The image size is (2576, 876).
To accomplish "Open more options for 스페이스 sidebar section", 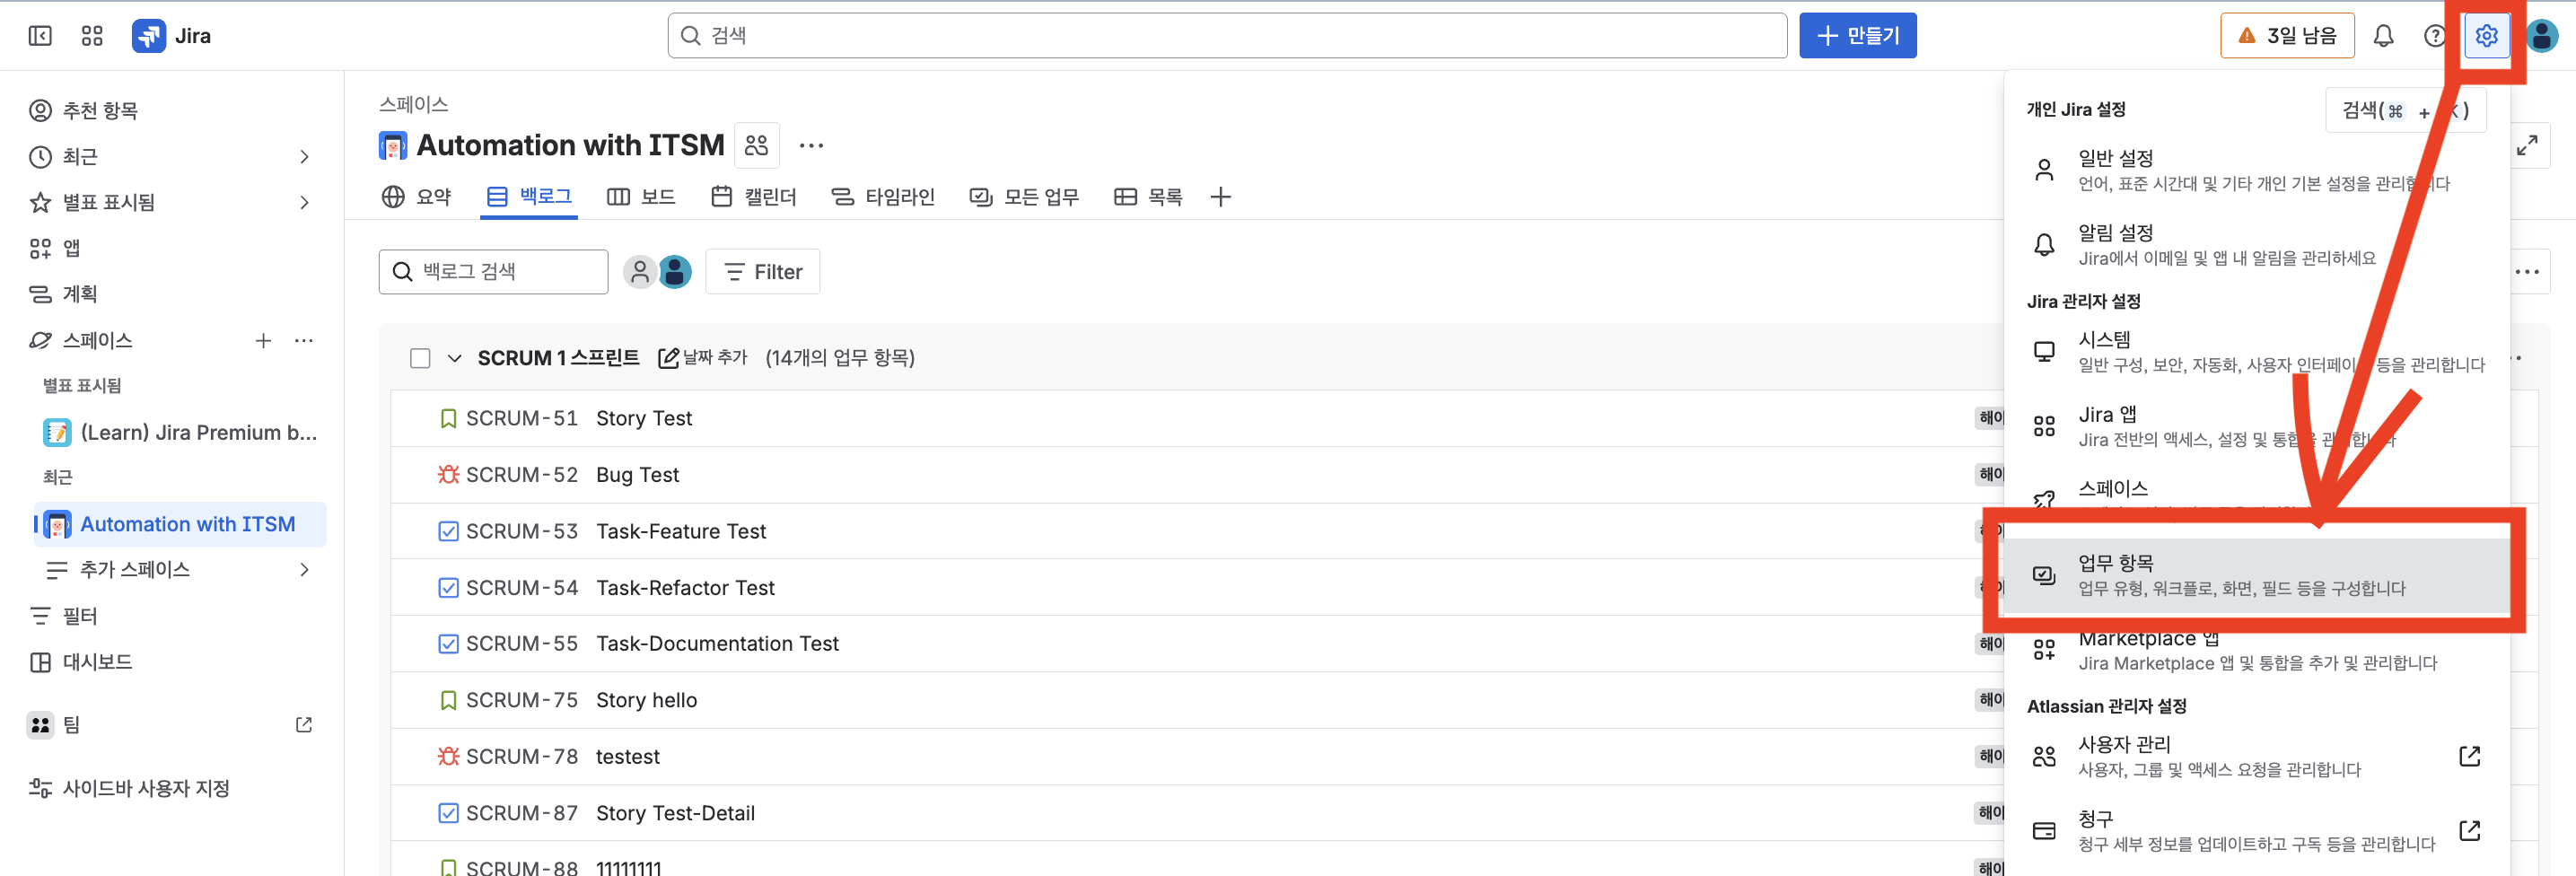I will 304,340.
